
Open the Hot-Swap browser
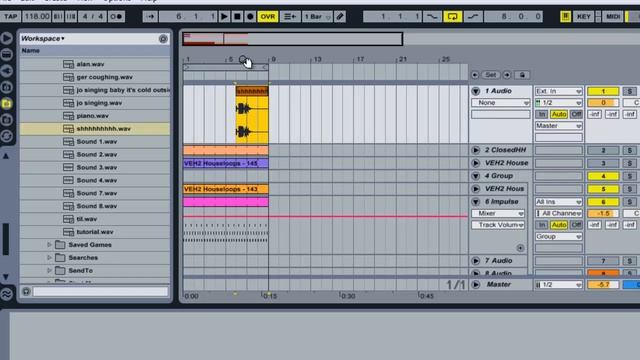pos(7,136)
